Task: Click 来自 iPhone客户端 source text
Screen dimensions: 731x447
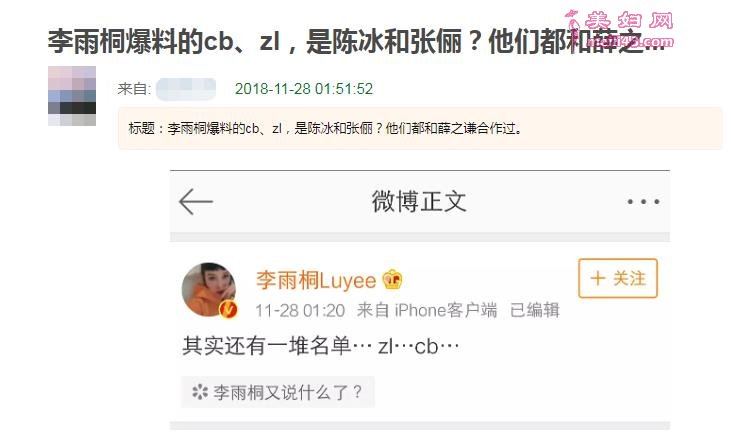Action: tap(427, 310)
